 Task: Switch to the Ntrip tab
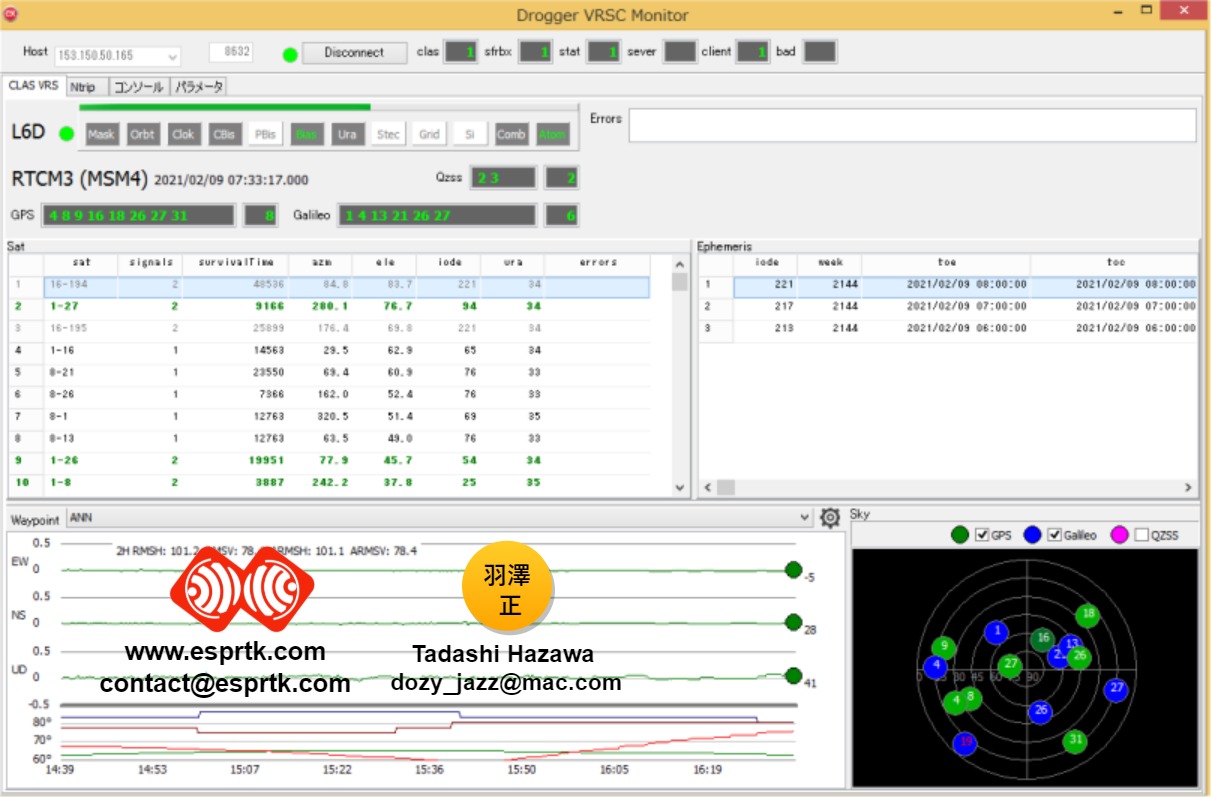(x=83, y=87)
